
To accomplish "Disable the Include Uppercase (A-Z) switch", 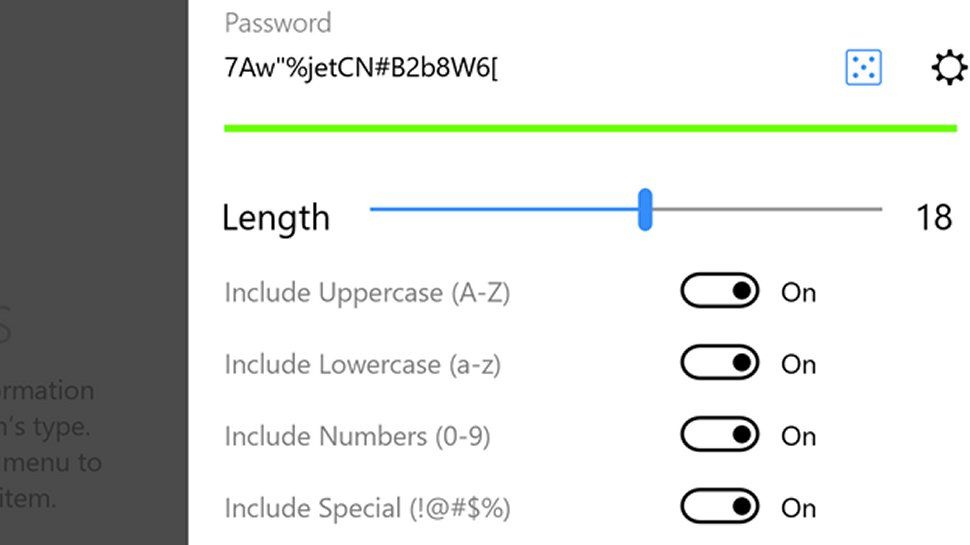I will [x=720, y=292].
